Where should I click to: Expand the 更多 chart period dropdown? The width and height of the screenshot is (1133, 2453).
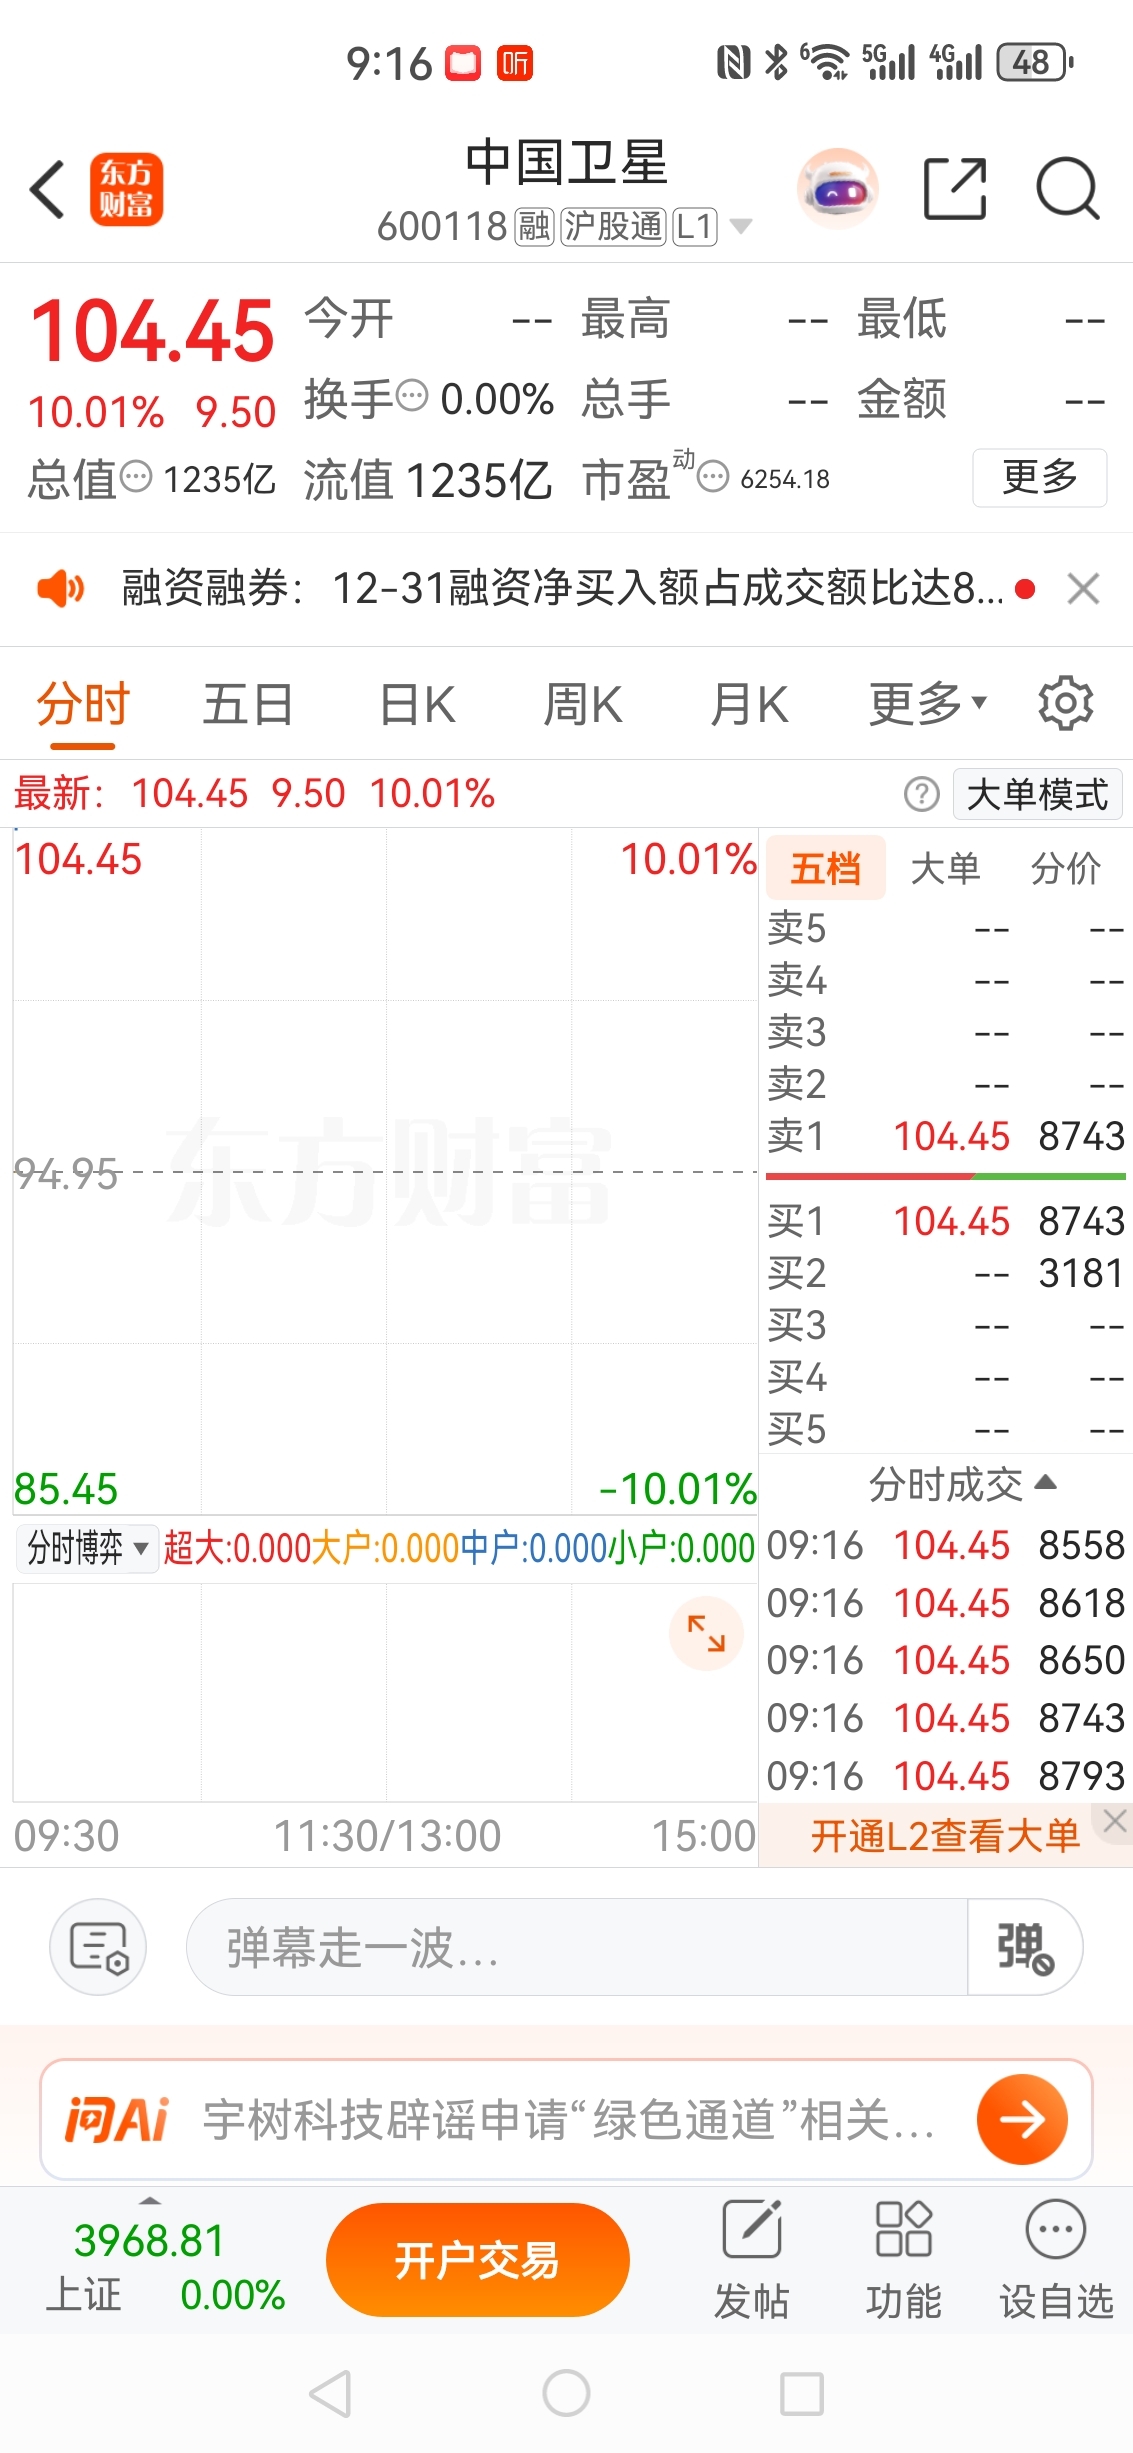(x=928, y=704)
